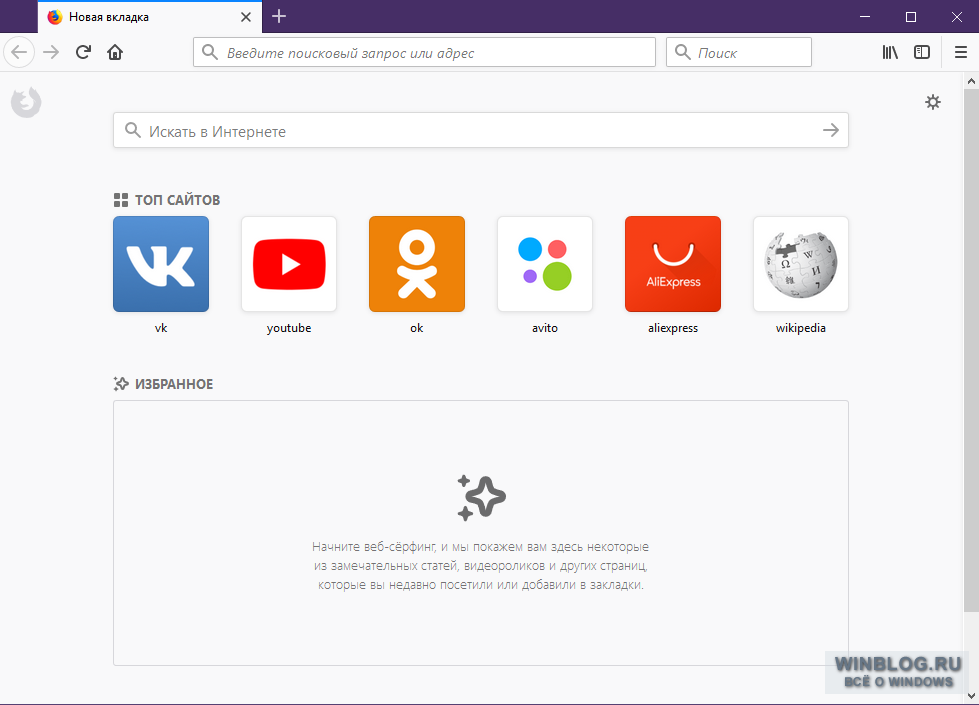Submit search with the arrow button
The width and height of the screenshot is (979, 705).
(831, 130)
